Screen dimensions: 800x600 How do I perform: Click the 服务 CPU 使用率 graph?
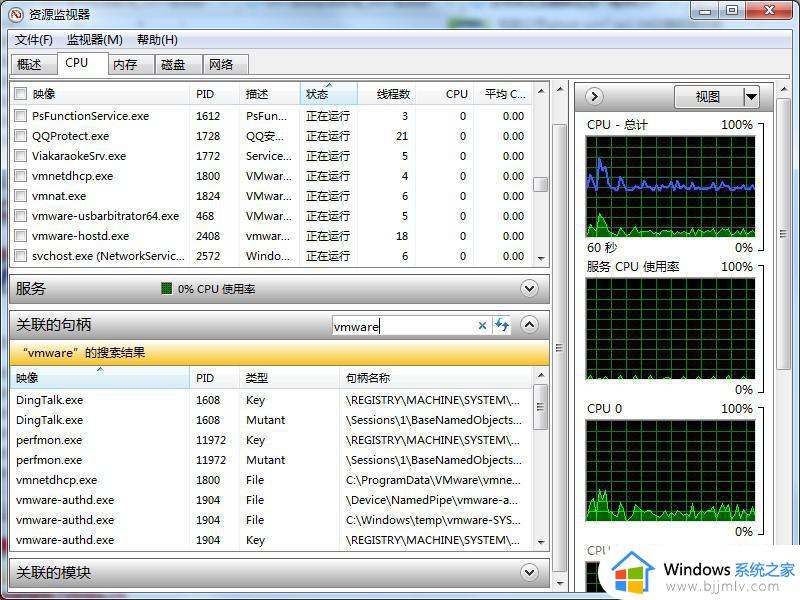670,329
